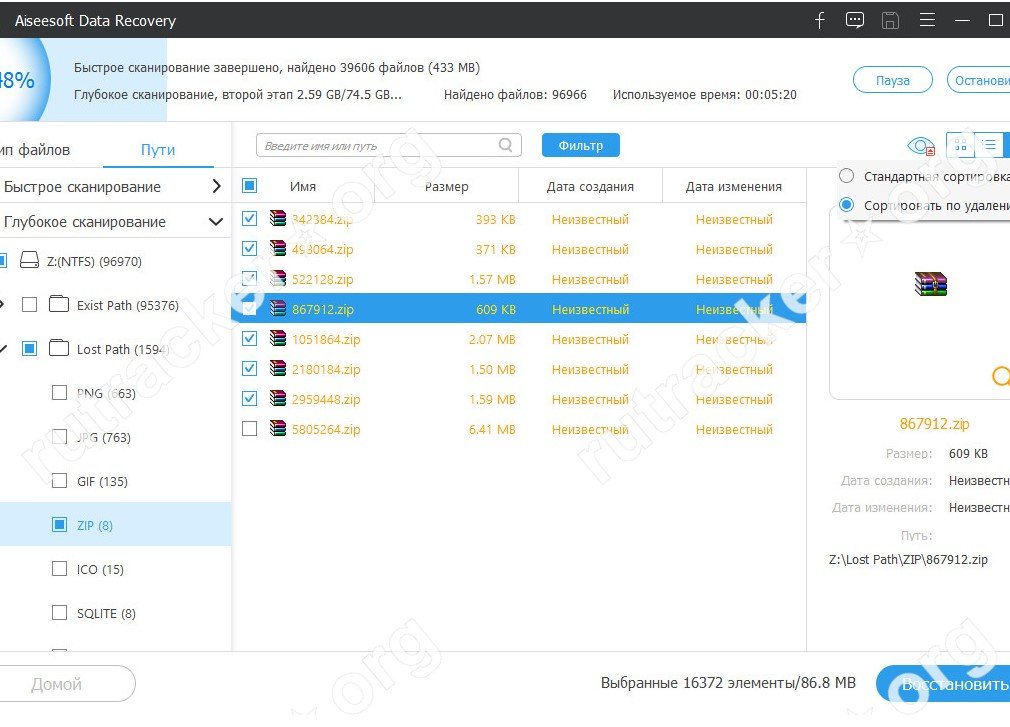Uncheck the 2959448.zip checkbox
1010x727 pixels.
pyautogui.click(x=249, y=399)
